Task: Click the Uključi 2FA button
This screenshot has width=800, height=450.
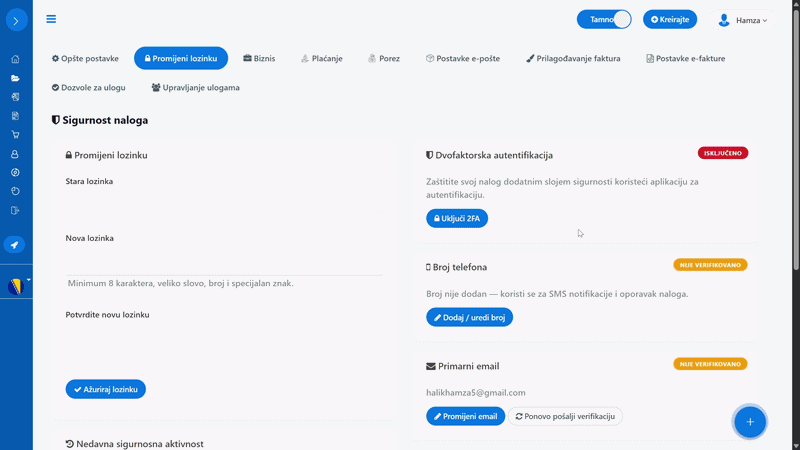Action: [457, 218]
